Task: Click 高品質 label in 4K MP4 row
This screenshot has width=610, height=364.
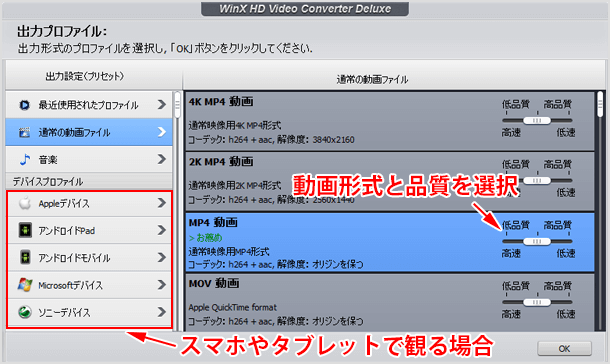Action: coord(558,104)
